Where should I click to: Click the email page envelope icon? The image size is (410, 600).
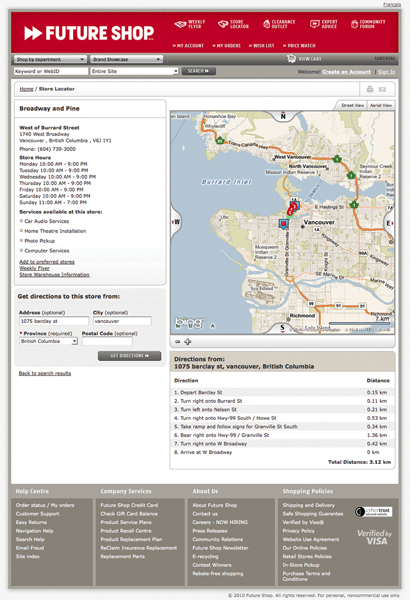382,89
